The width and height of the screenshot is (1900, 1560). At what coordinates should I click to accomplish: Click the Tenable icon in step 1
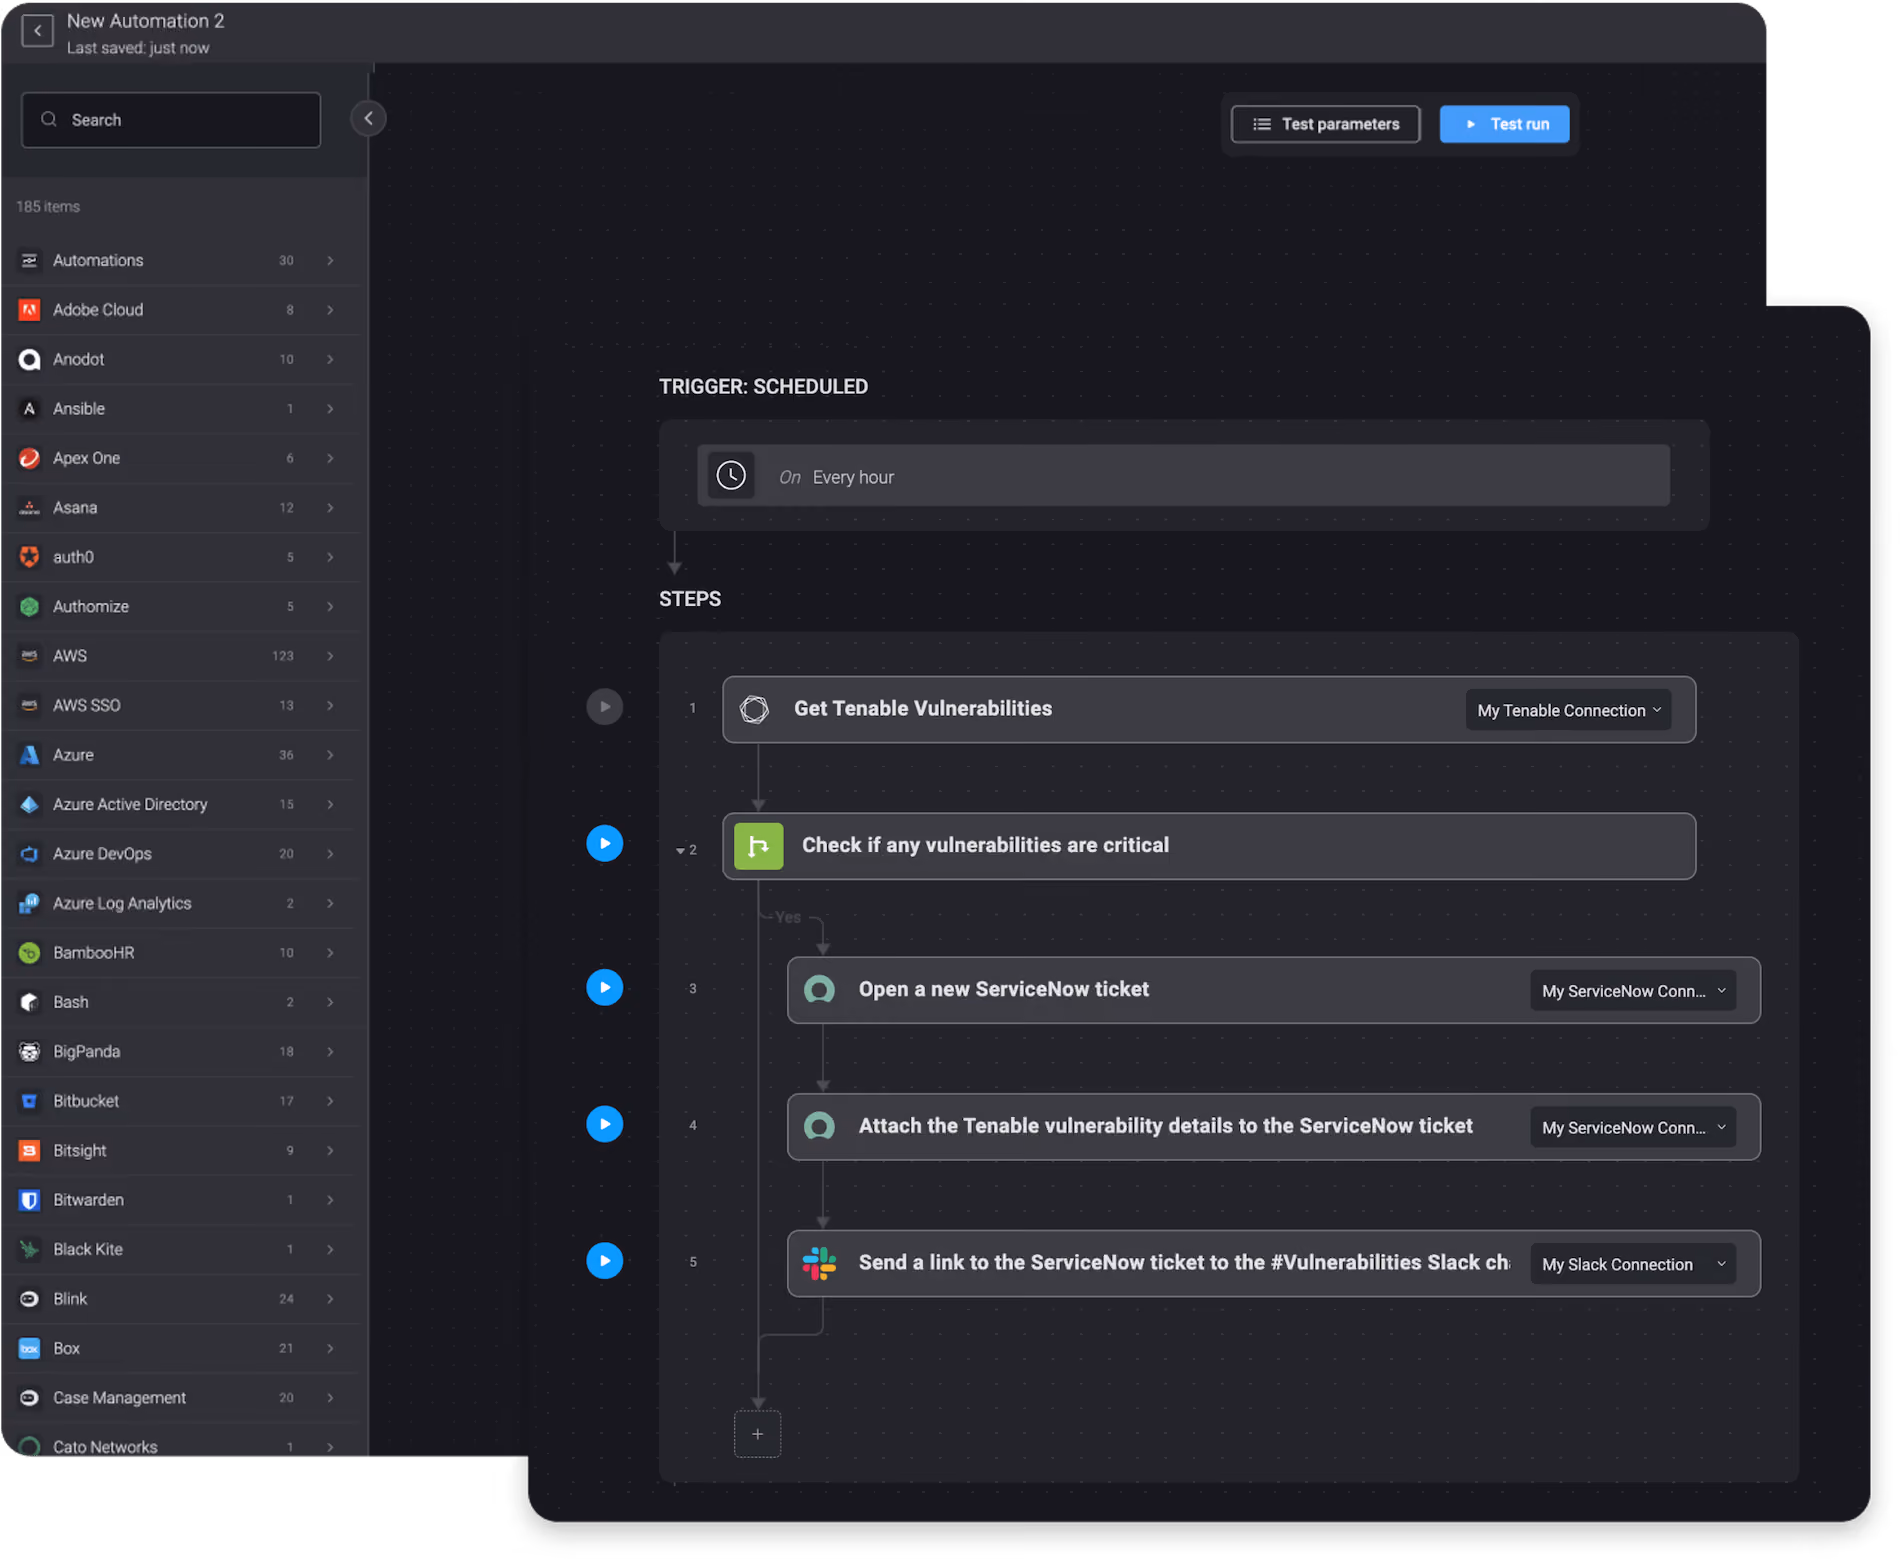point(754,709)
